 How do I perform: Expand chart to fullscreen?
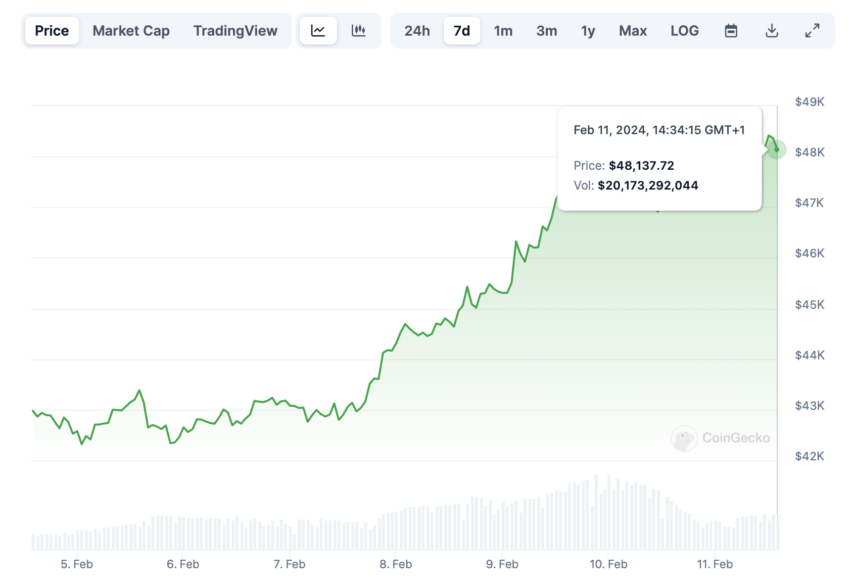tap(812, 31)
